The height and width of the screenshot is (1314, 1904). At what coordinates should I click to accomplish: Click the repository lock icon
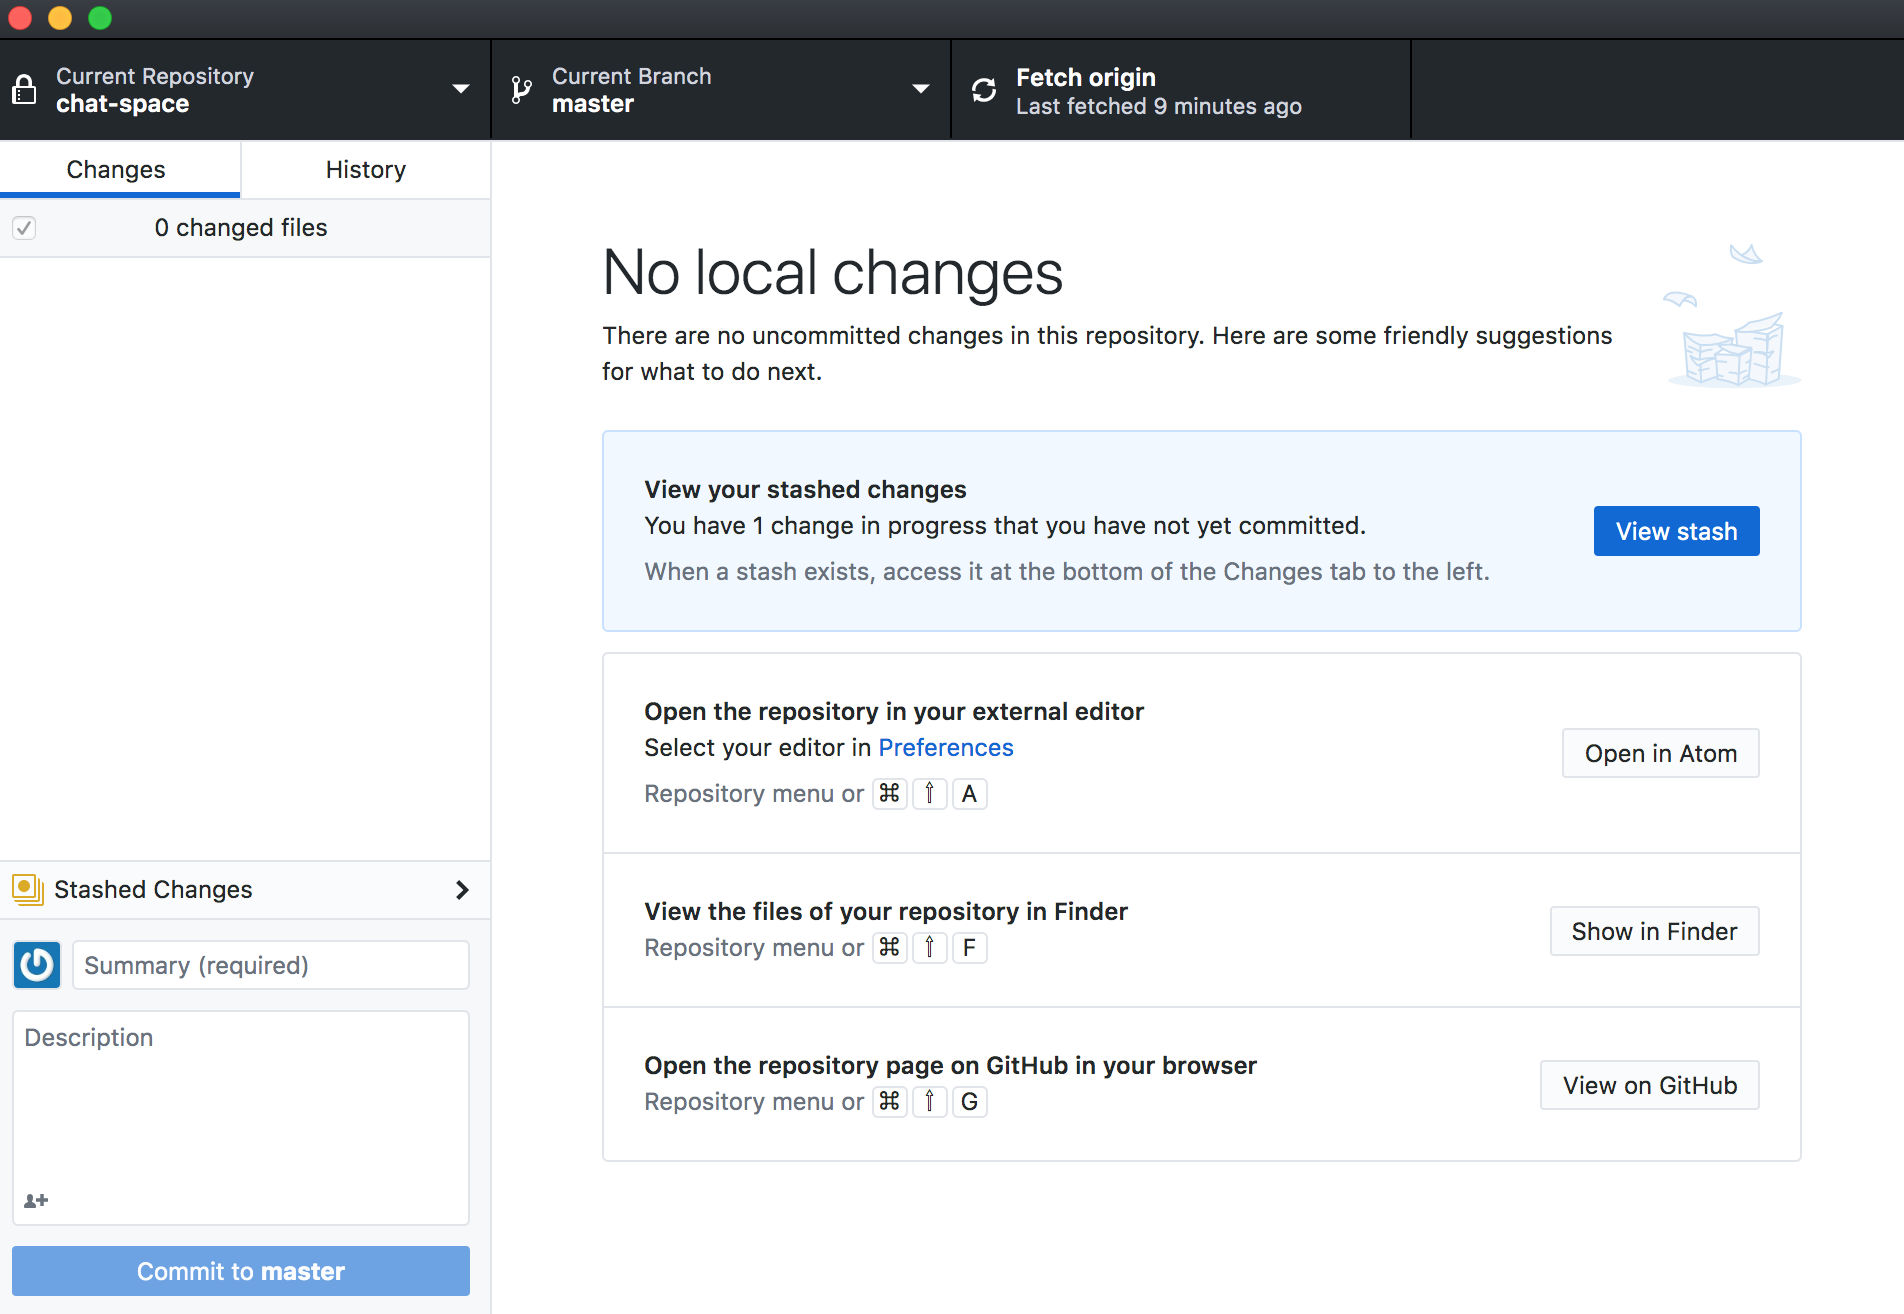pyautogui.click(x=24, y=90)
